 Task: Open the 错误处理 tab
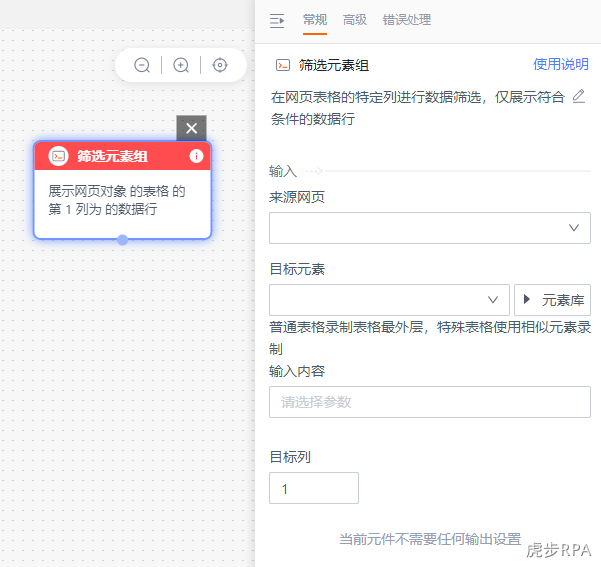click(x=407, y=20)
